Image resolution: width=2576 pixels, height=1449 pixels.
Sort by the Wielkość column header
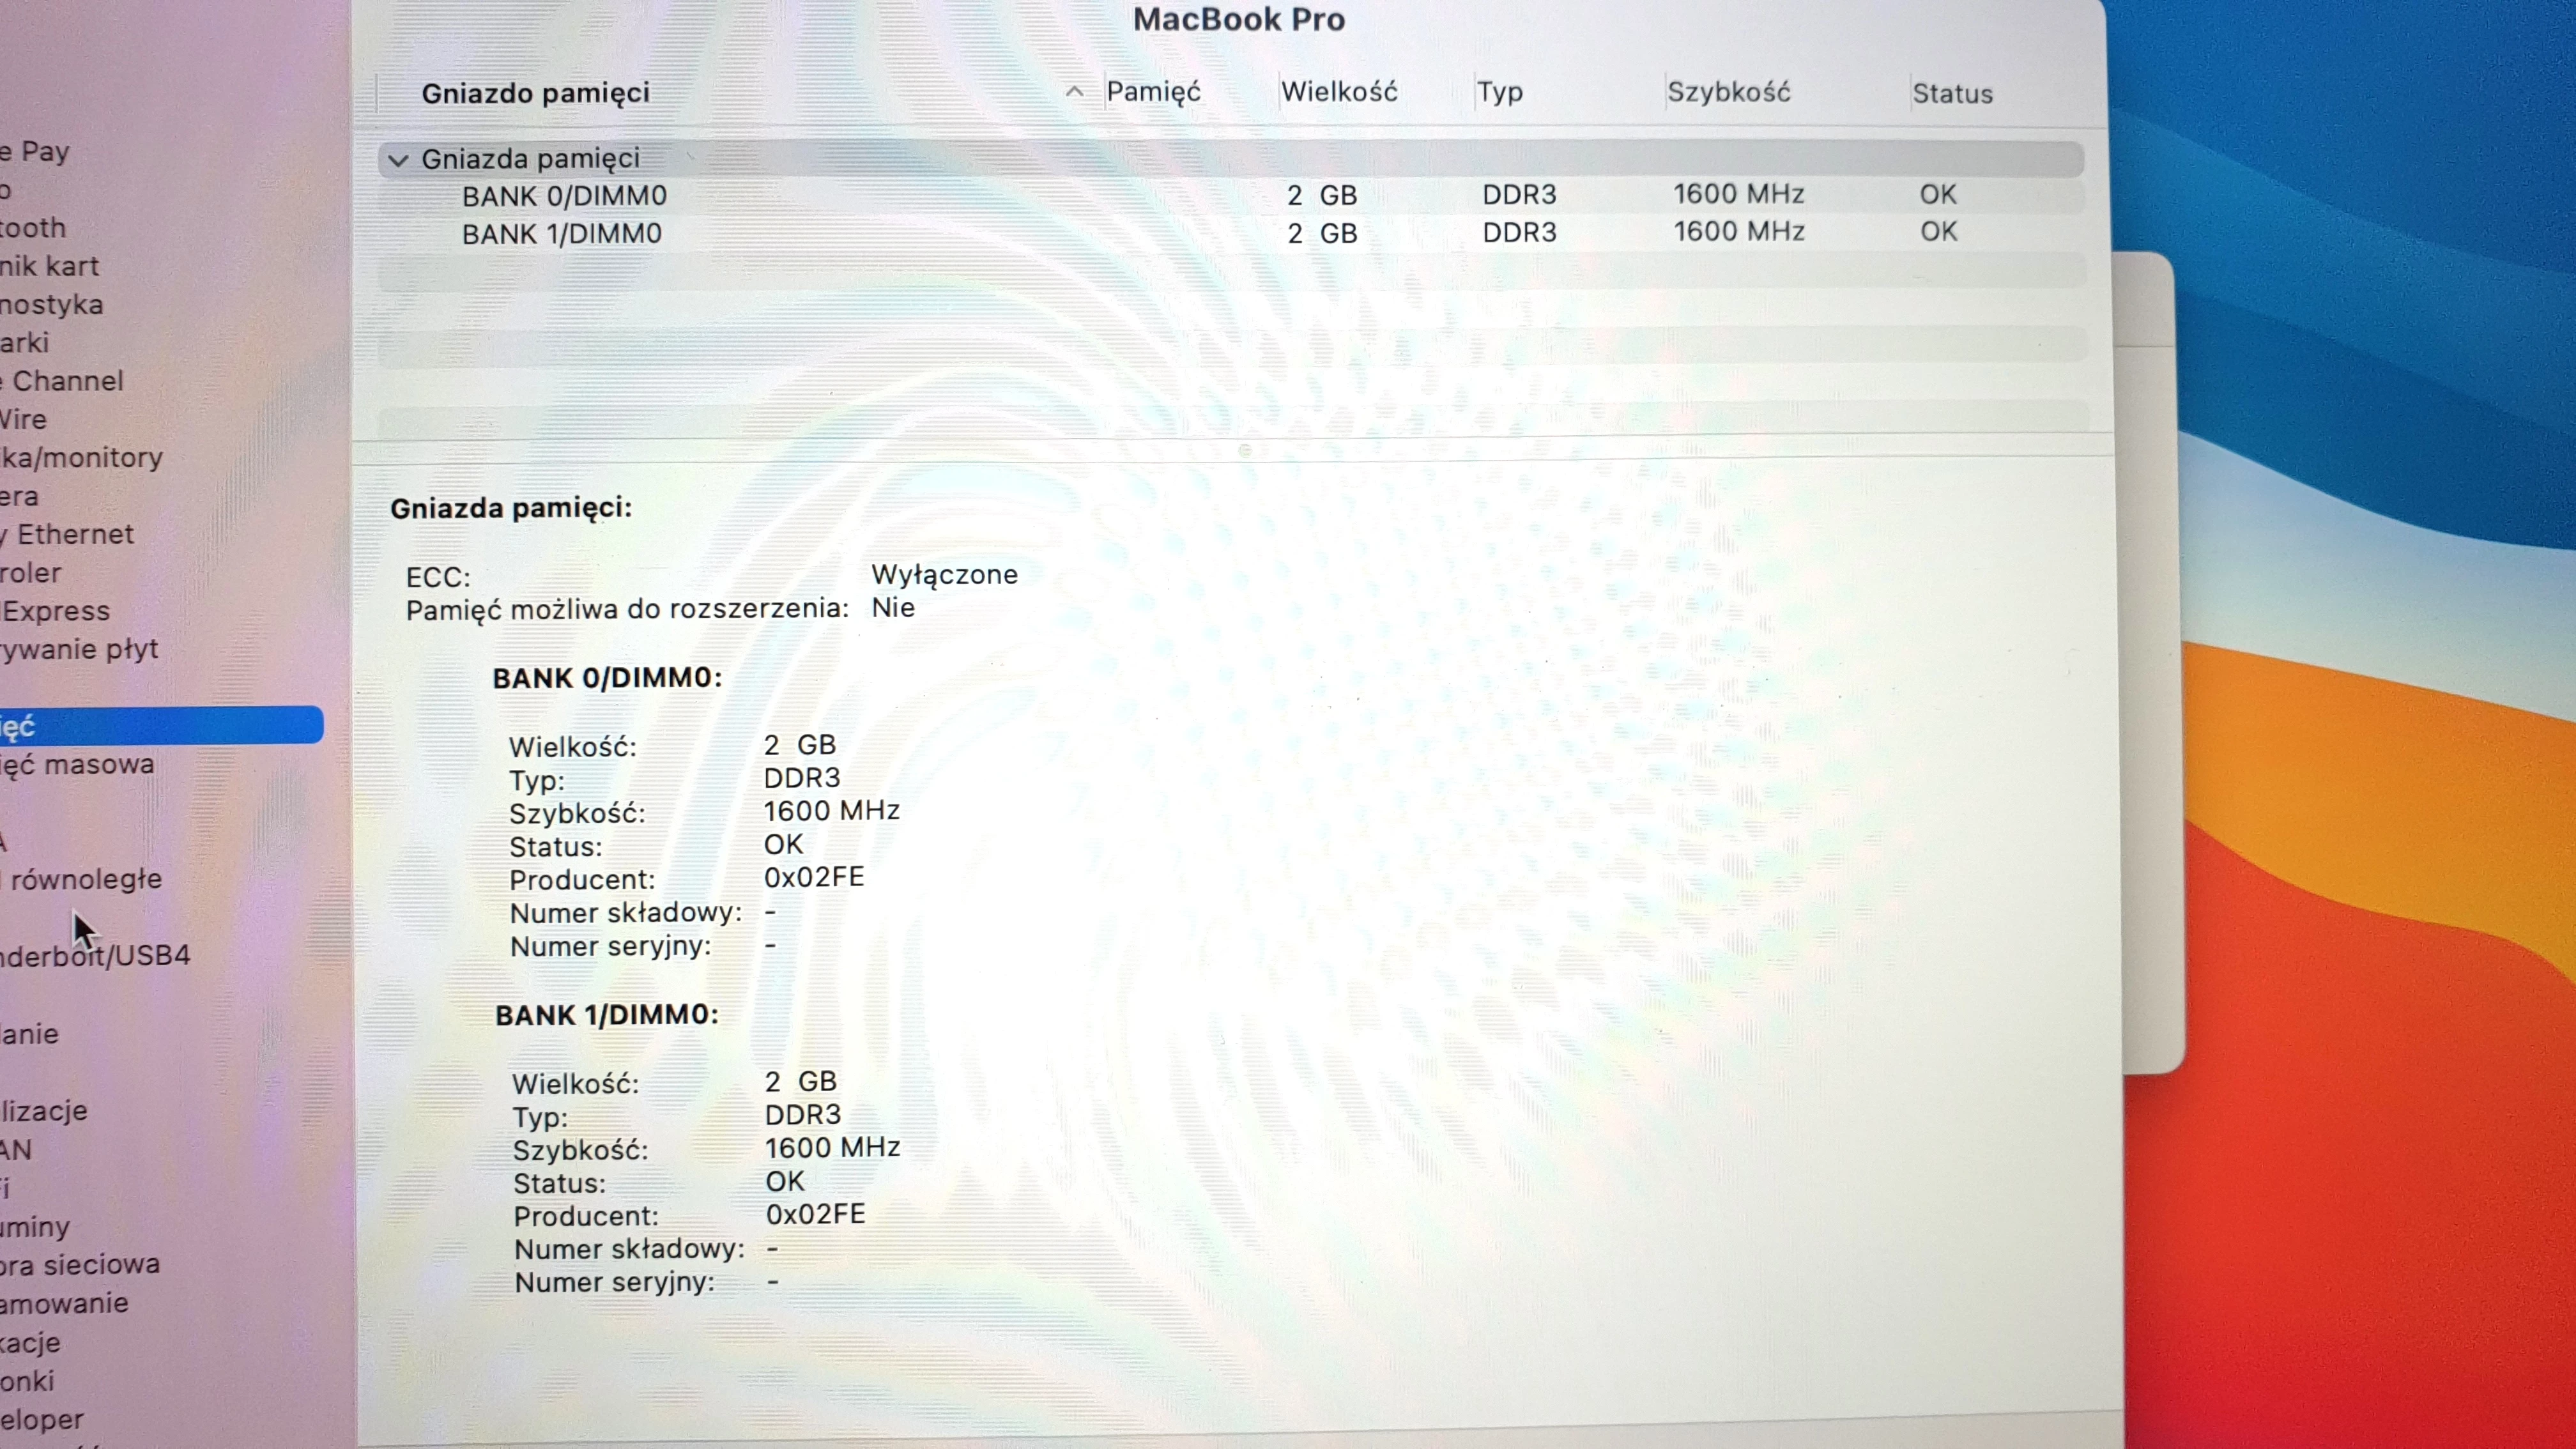pyautogui.click(x=1339, y=92)
